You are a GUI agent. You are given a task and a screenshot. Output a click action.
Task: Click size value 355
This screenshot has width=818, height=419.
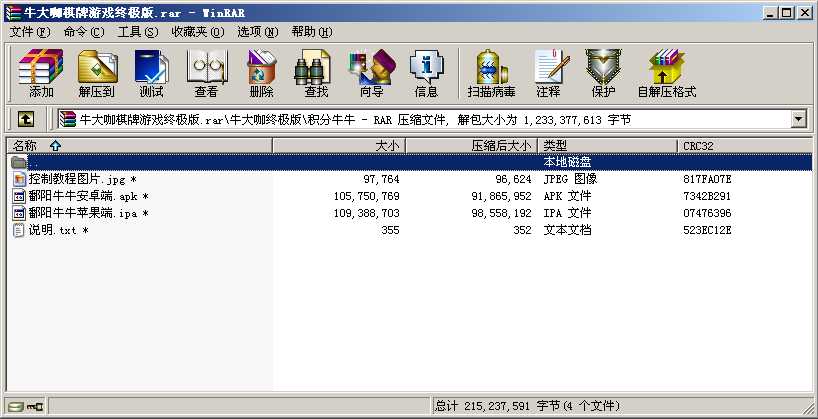point(390,230)
